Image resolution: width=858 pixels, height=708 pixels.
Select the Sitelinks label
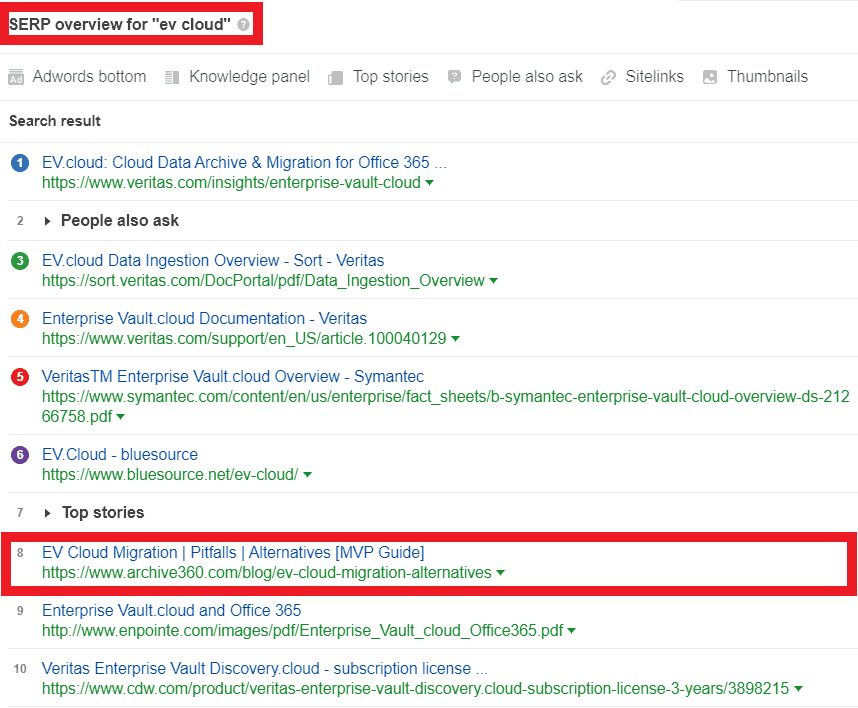coord(654,77)
